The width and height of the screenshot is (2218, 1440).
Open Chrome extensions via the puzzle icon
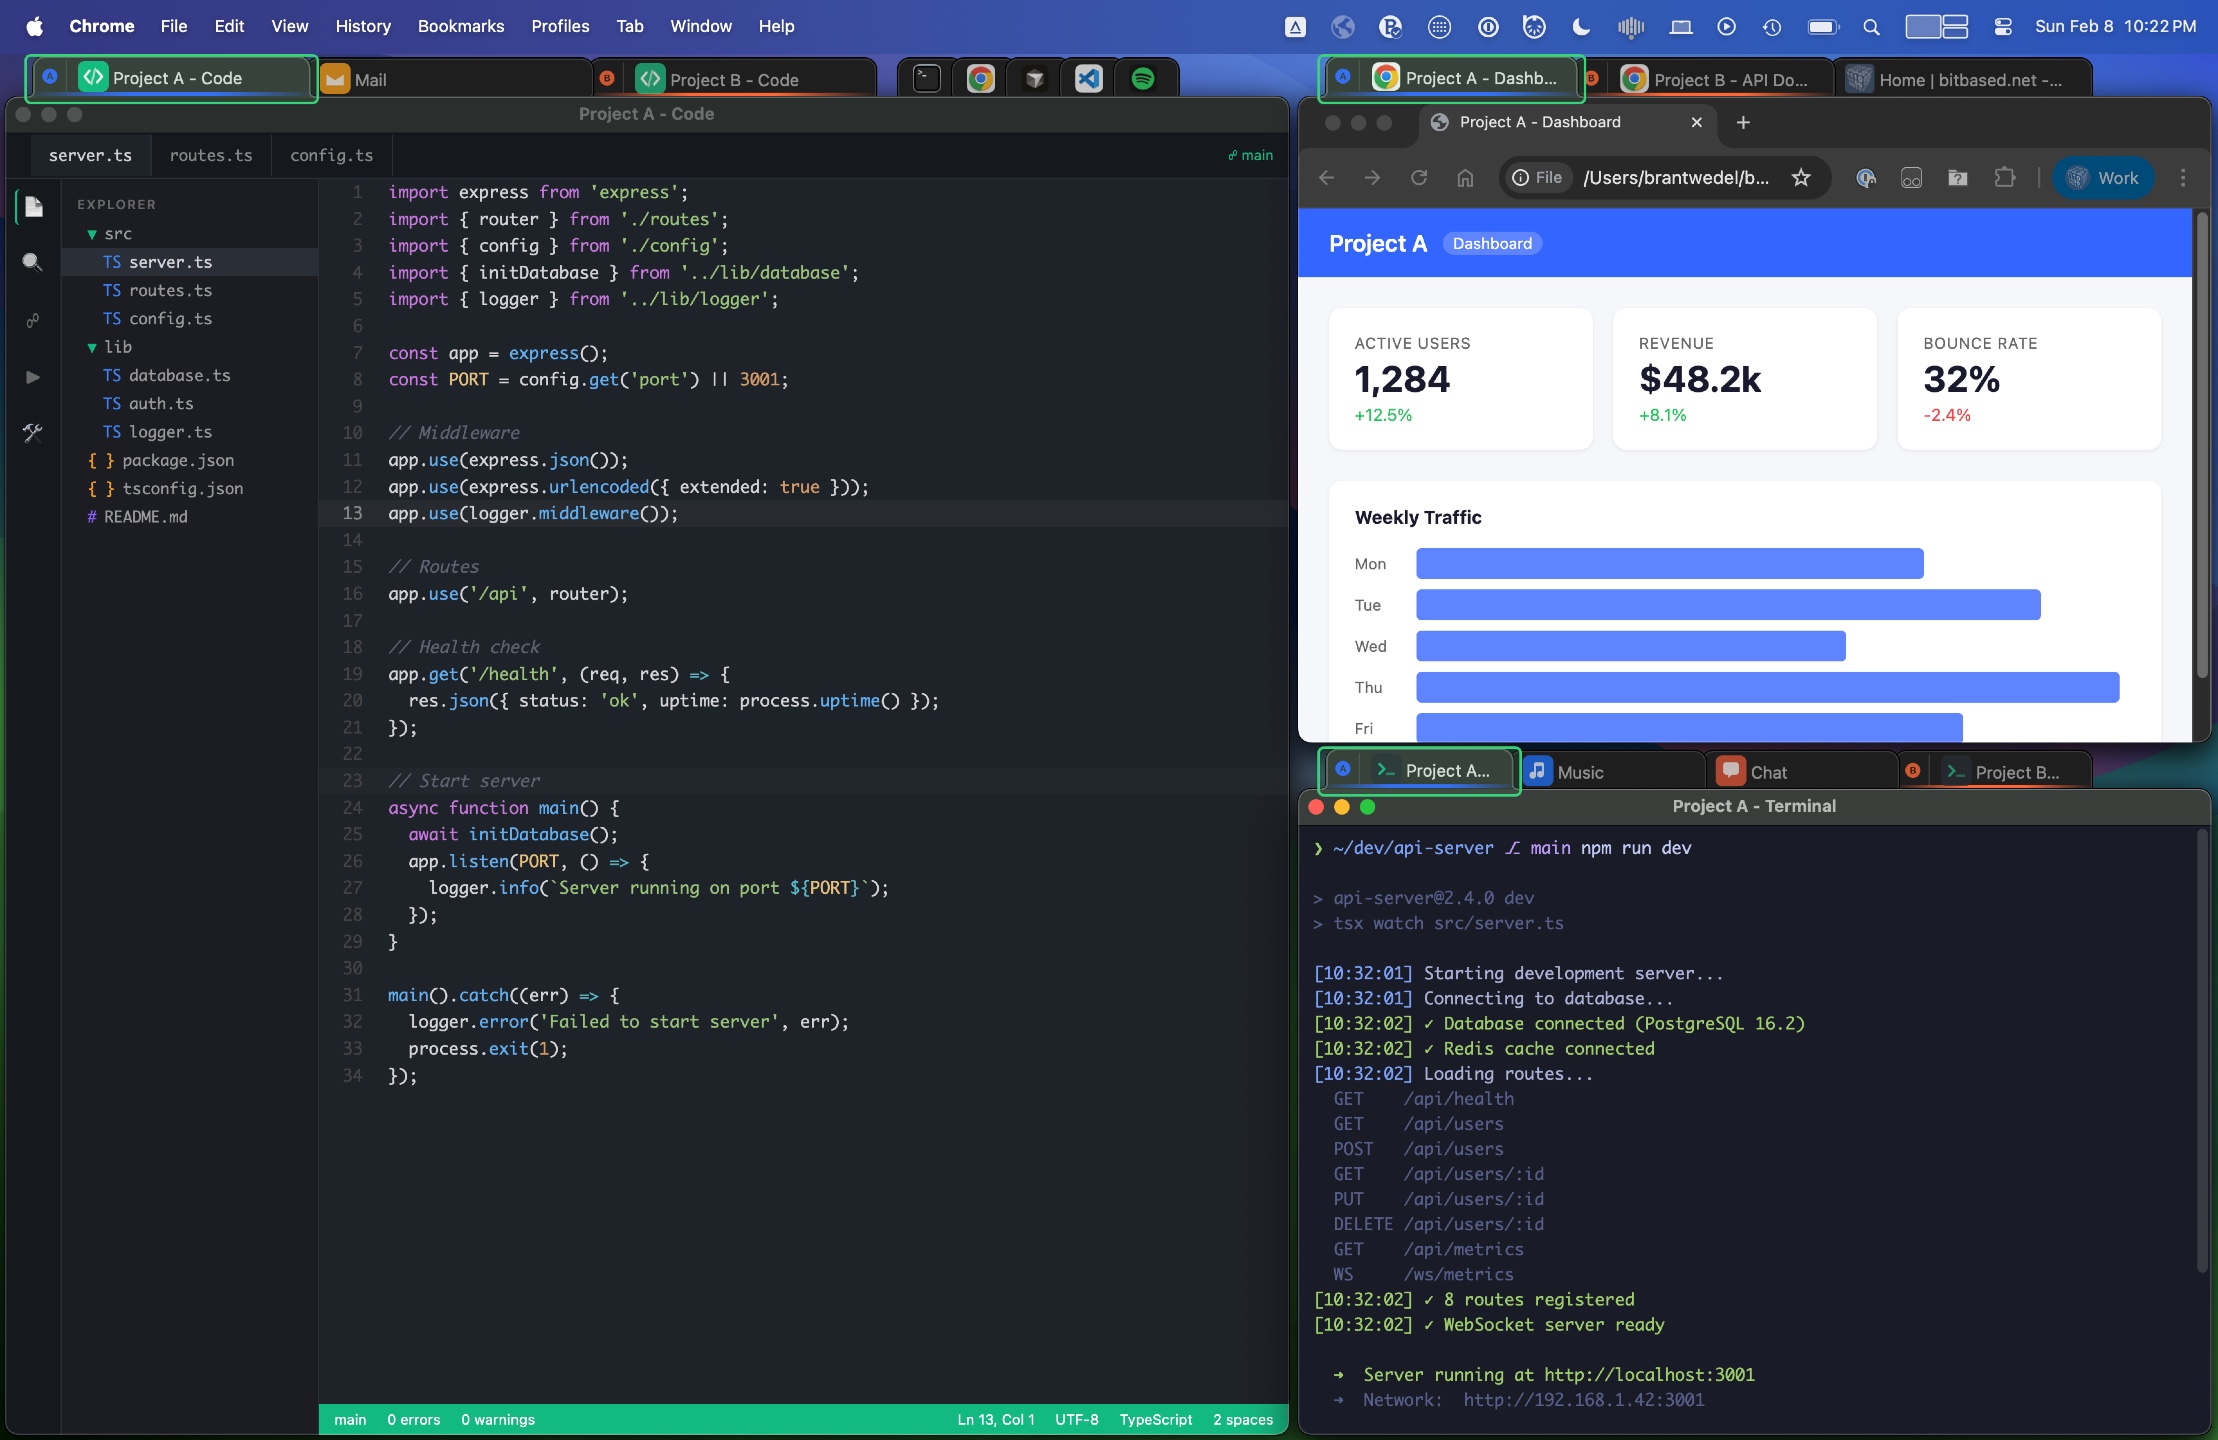pos(2004,178)
